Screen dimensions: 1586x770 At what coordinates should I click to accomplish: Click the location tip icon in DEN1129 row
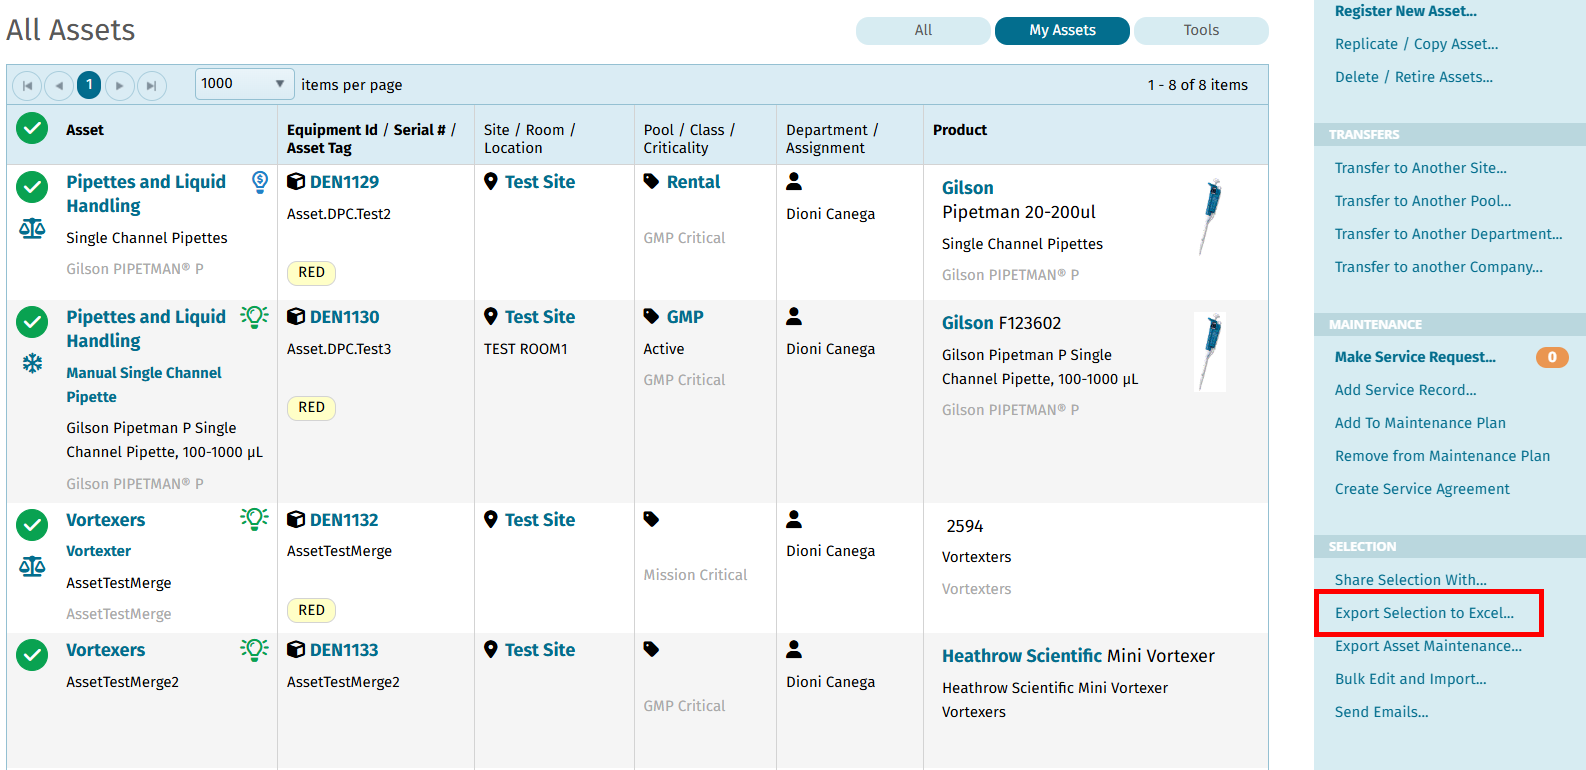[260, 182]
